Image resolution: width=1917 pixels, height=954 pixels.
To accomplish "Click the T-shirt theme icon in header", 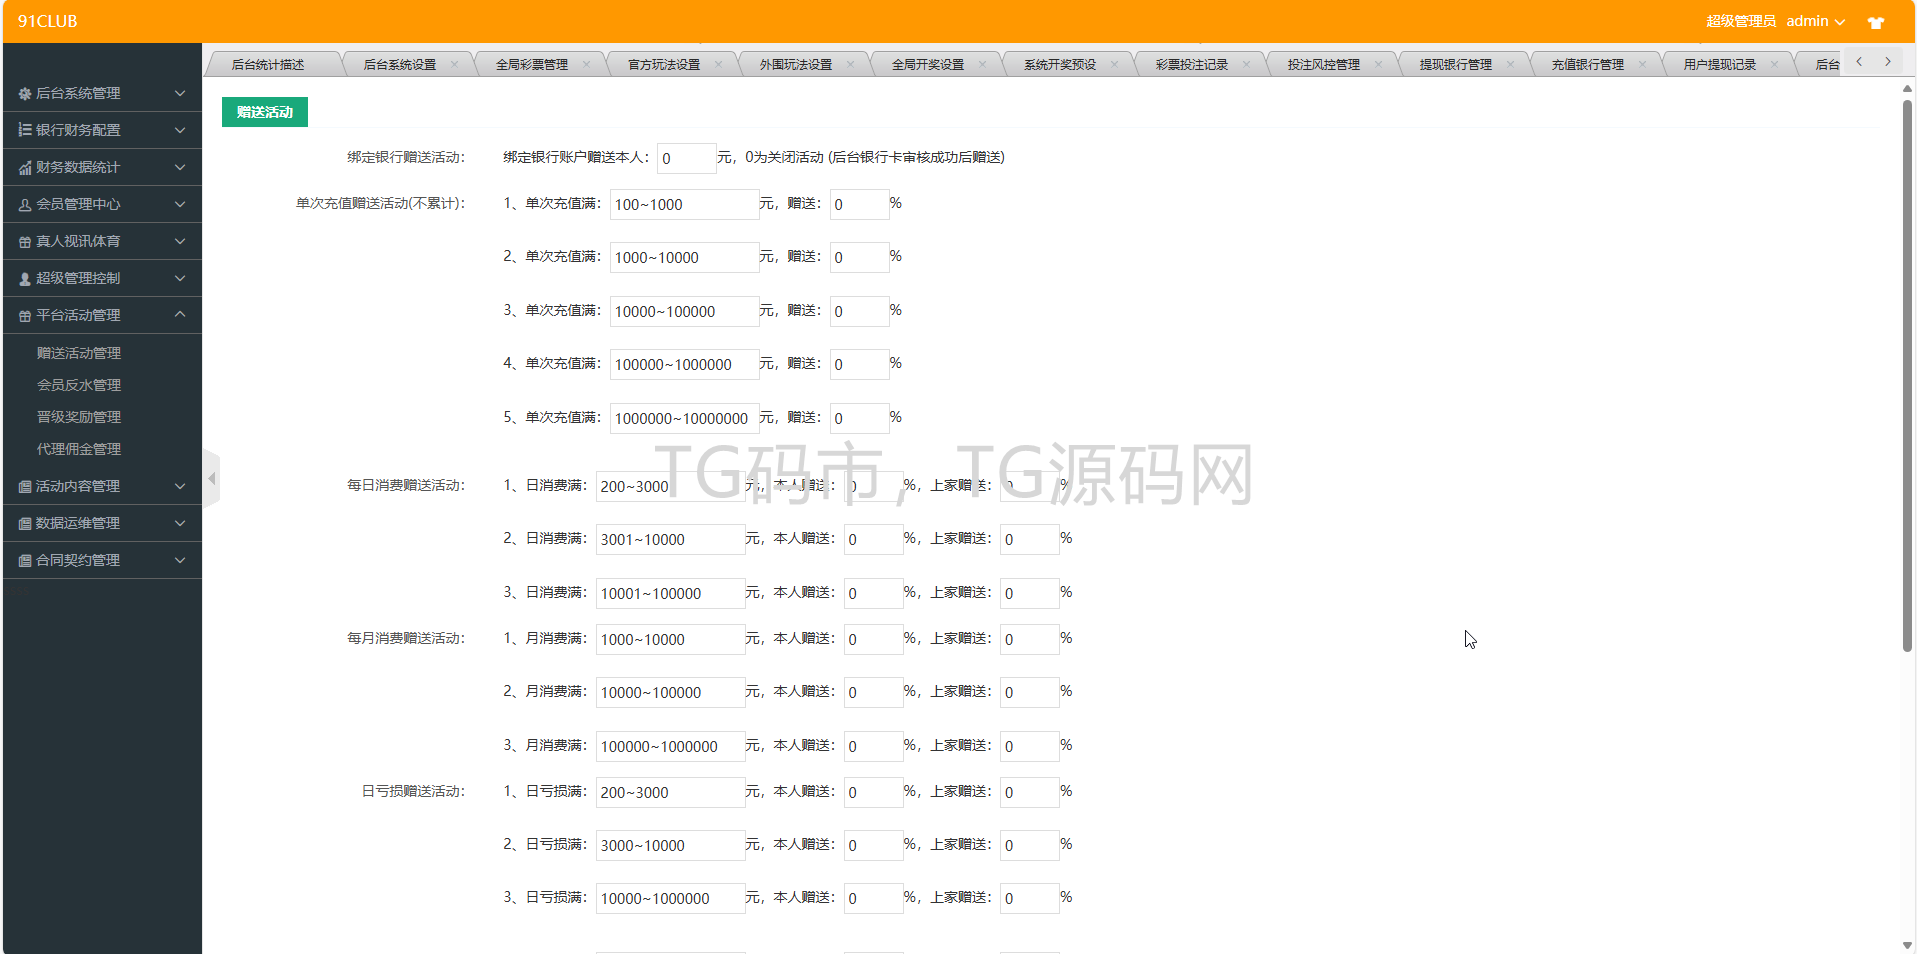I will 1876,22.
